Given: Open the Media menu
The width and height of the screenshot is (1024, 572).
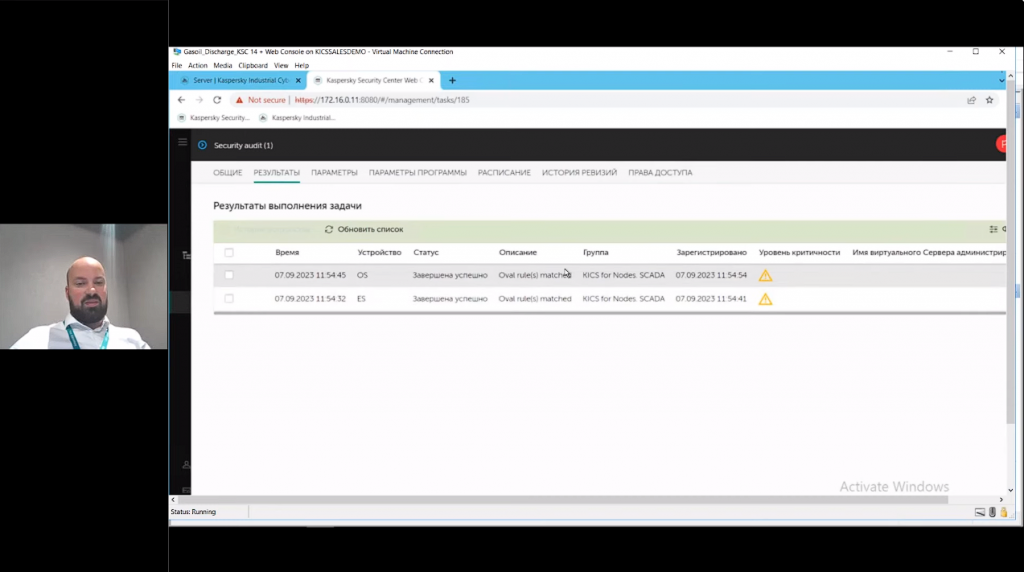Looking at the screenshot, I should 222,65.
